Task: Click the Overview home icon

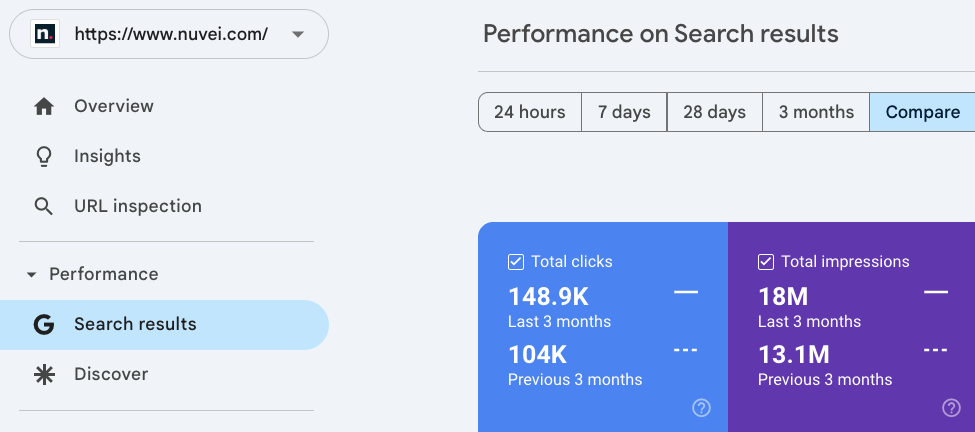Action: pos(44,106)
